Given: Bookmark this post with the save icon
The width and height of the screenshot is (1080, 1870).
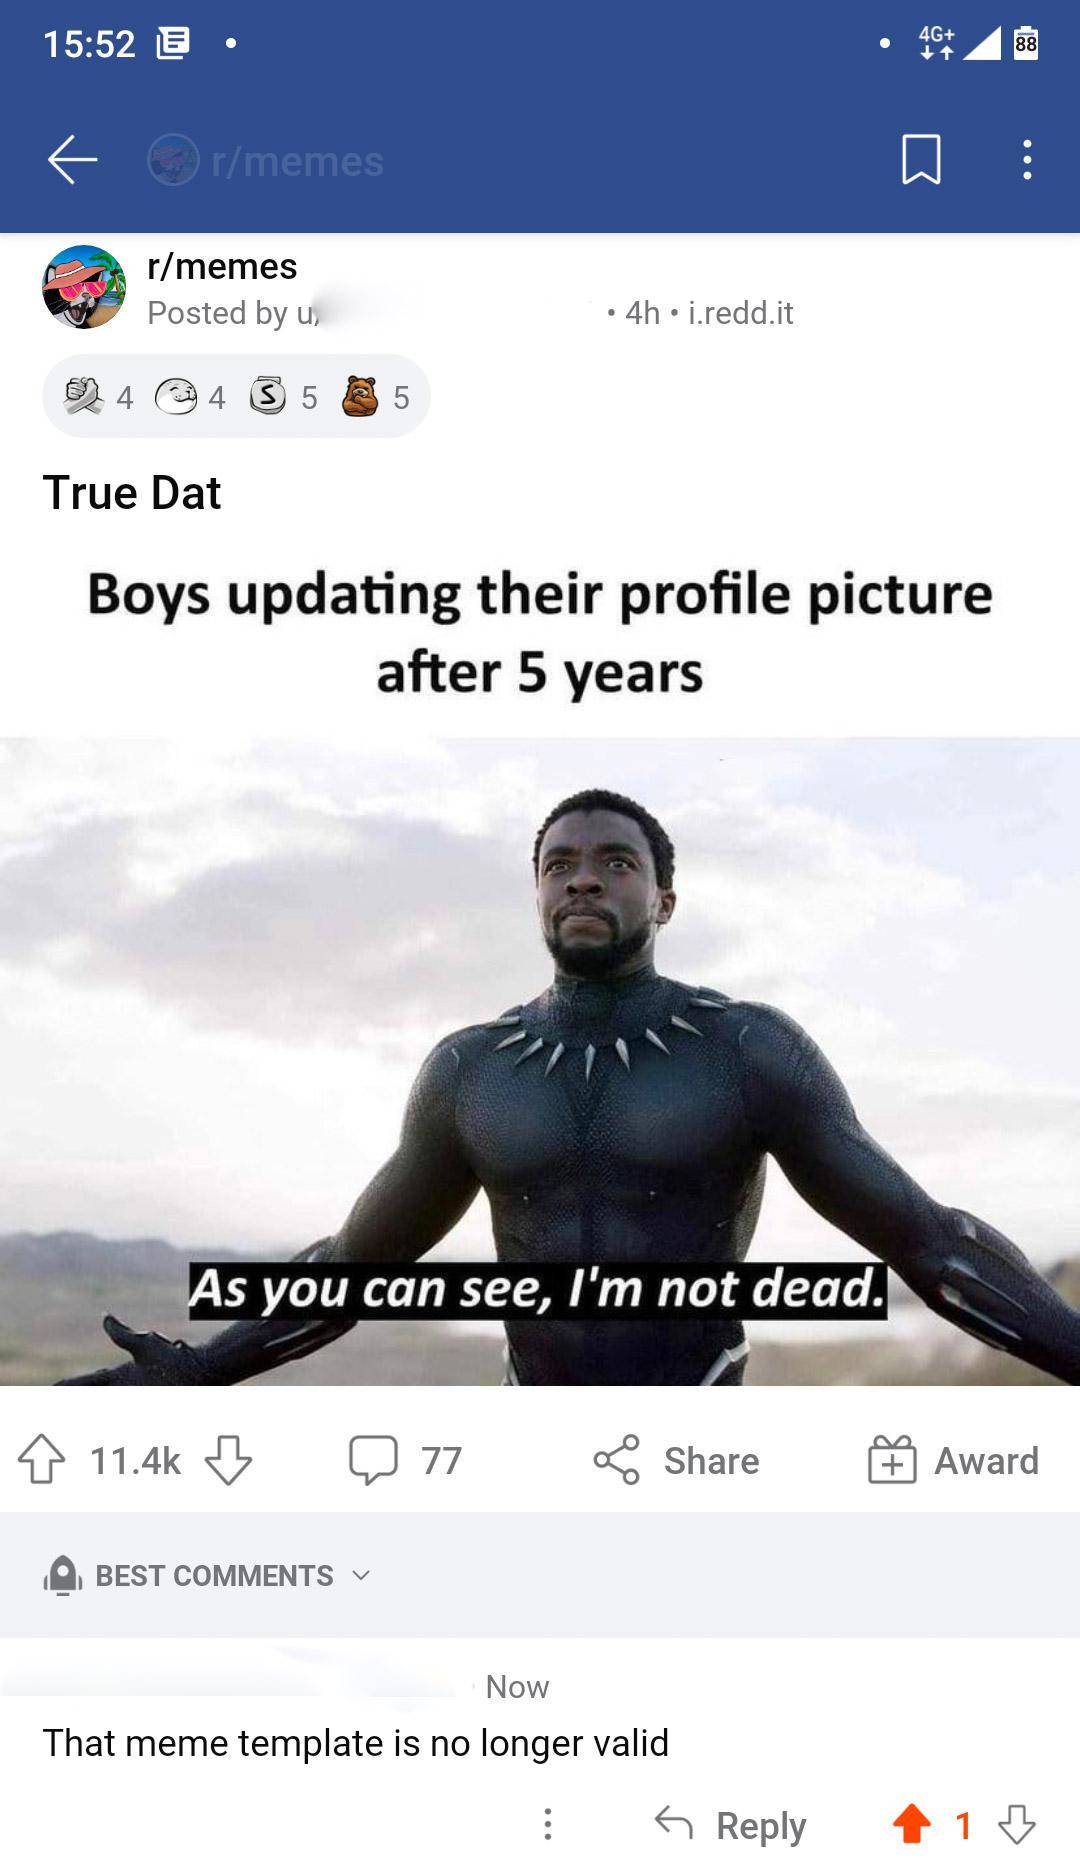Looking at the screenshot, I should pyautogui.click(x=921, y=160).
